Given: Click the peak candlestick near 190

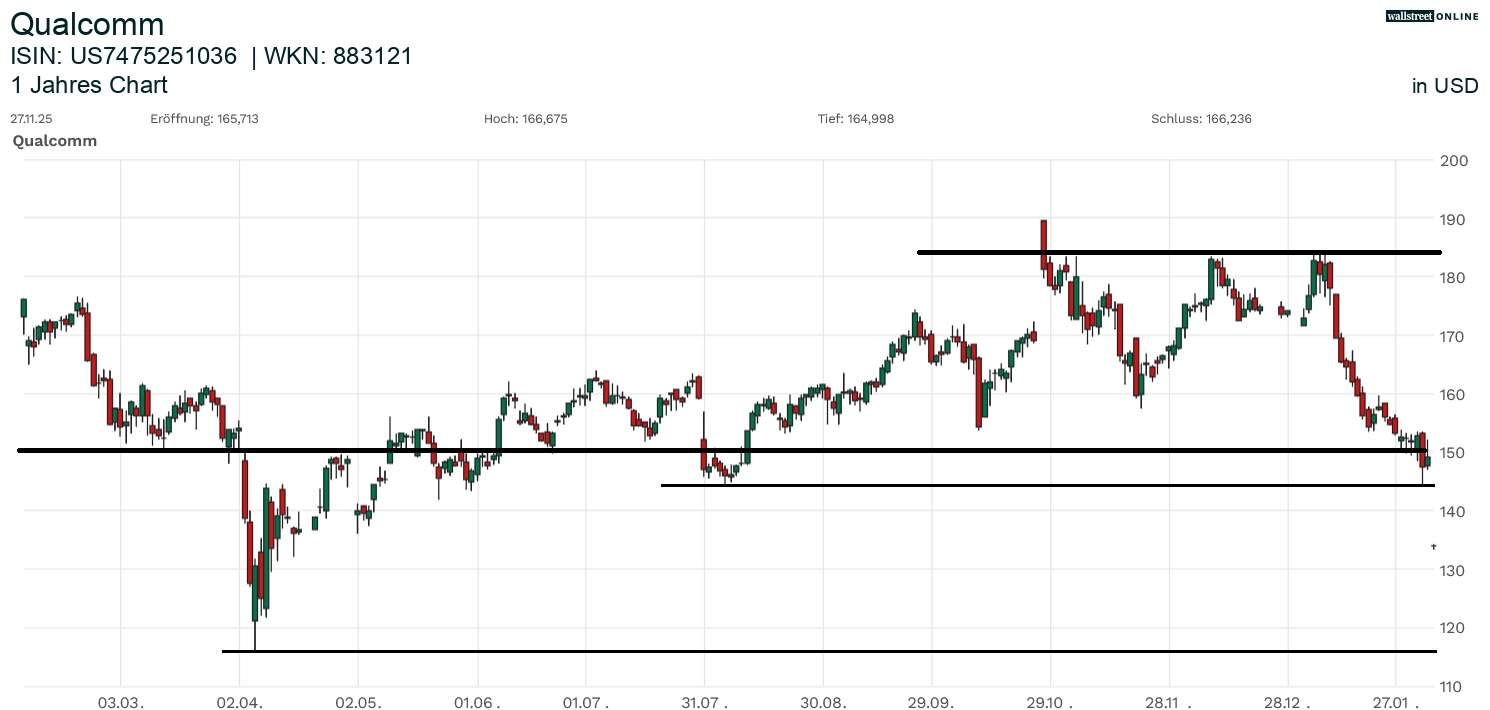Looking at the screenshot, I should 1043,235.
